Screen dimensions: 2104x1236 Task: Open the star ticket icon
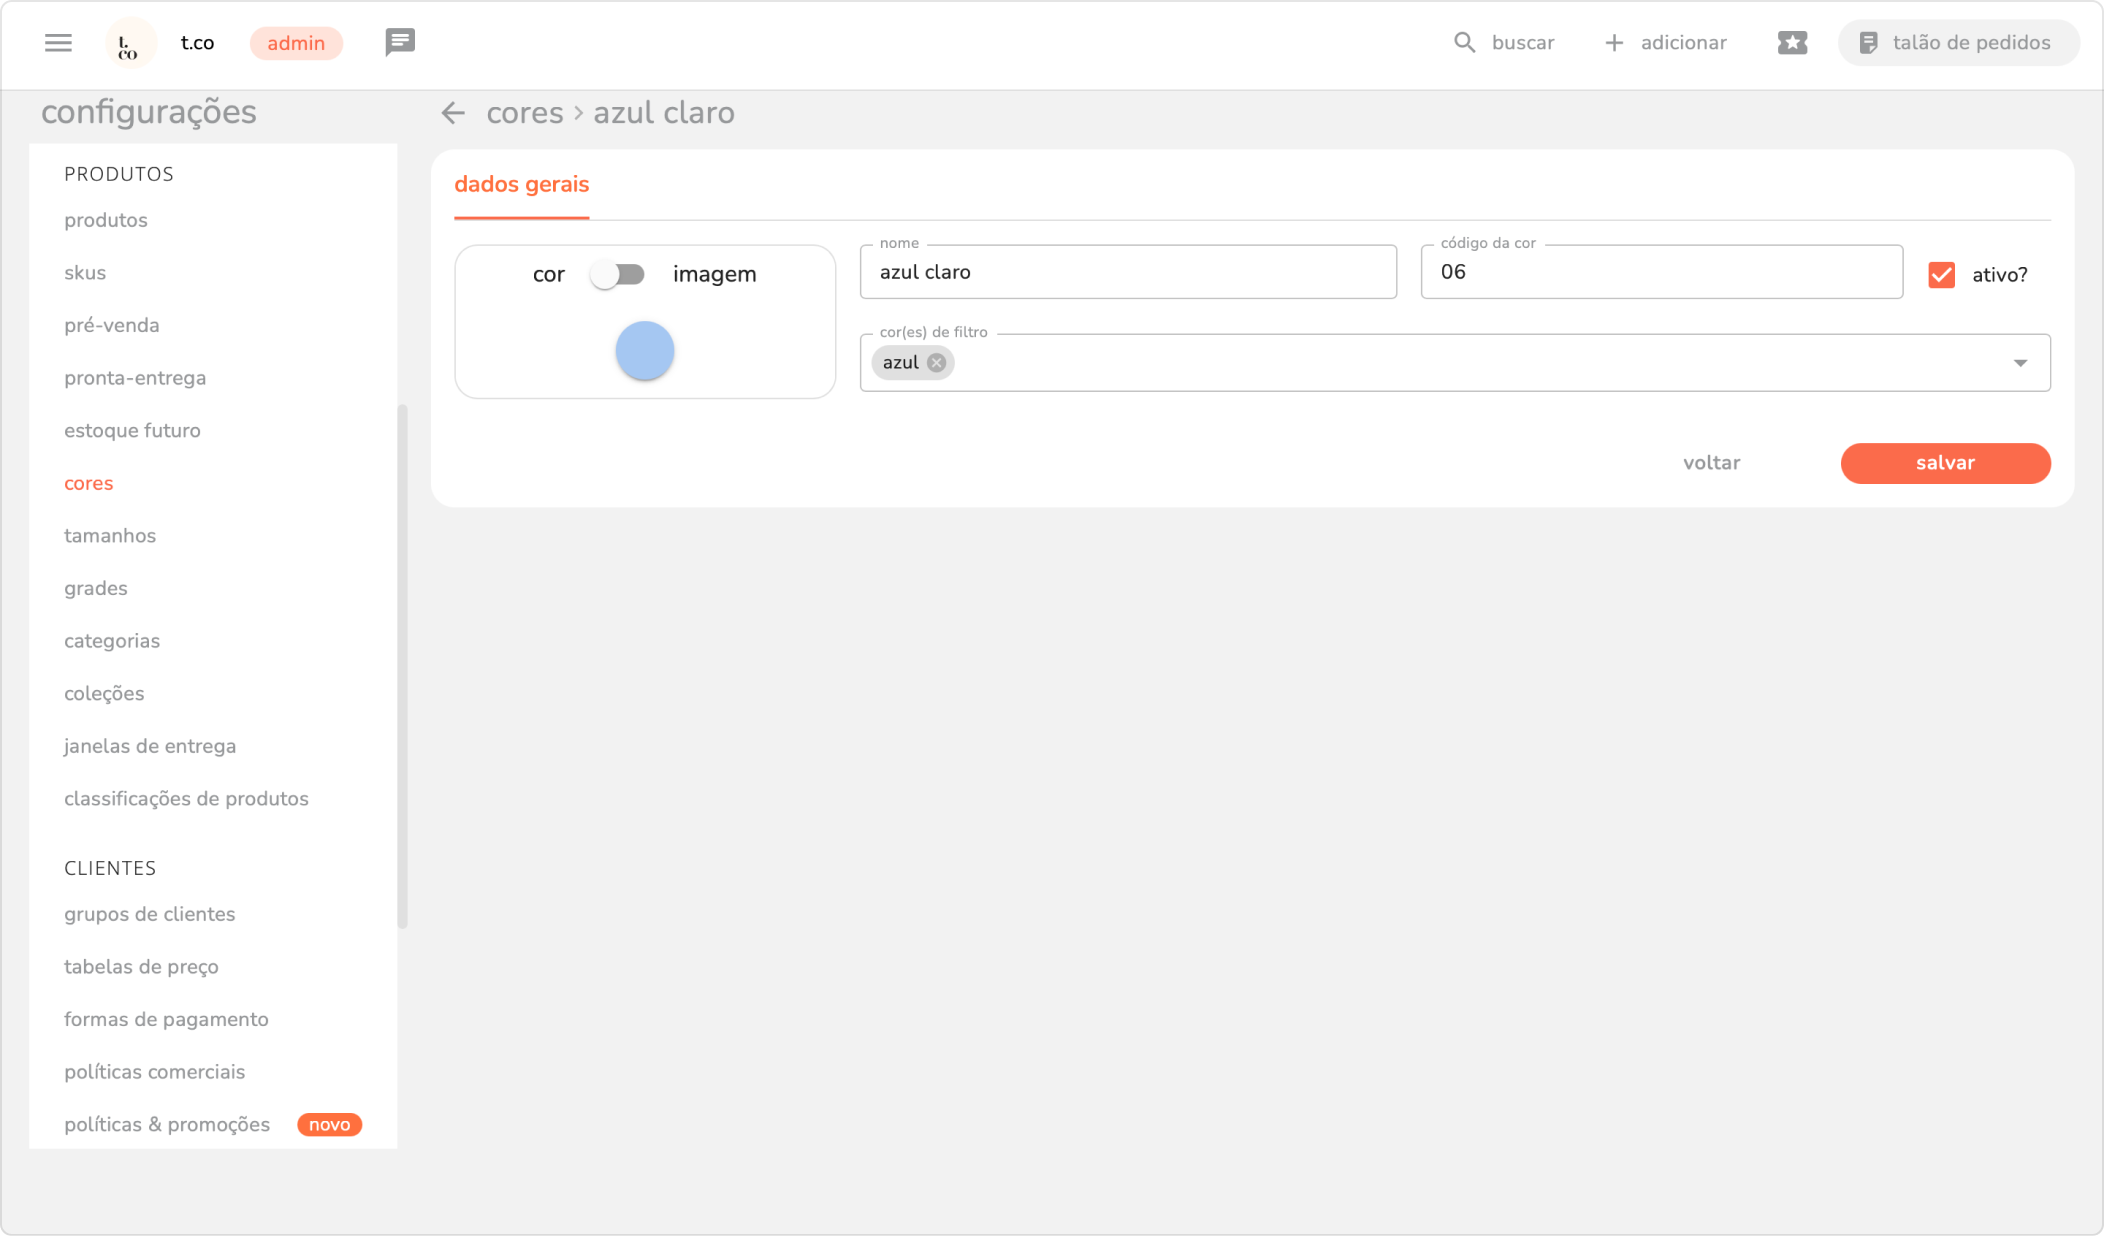point(1792,43)
